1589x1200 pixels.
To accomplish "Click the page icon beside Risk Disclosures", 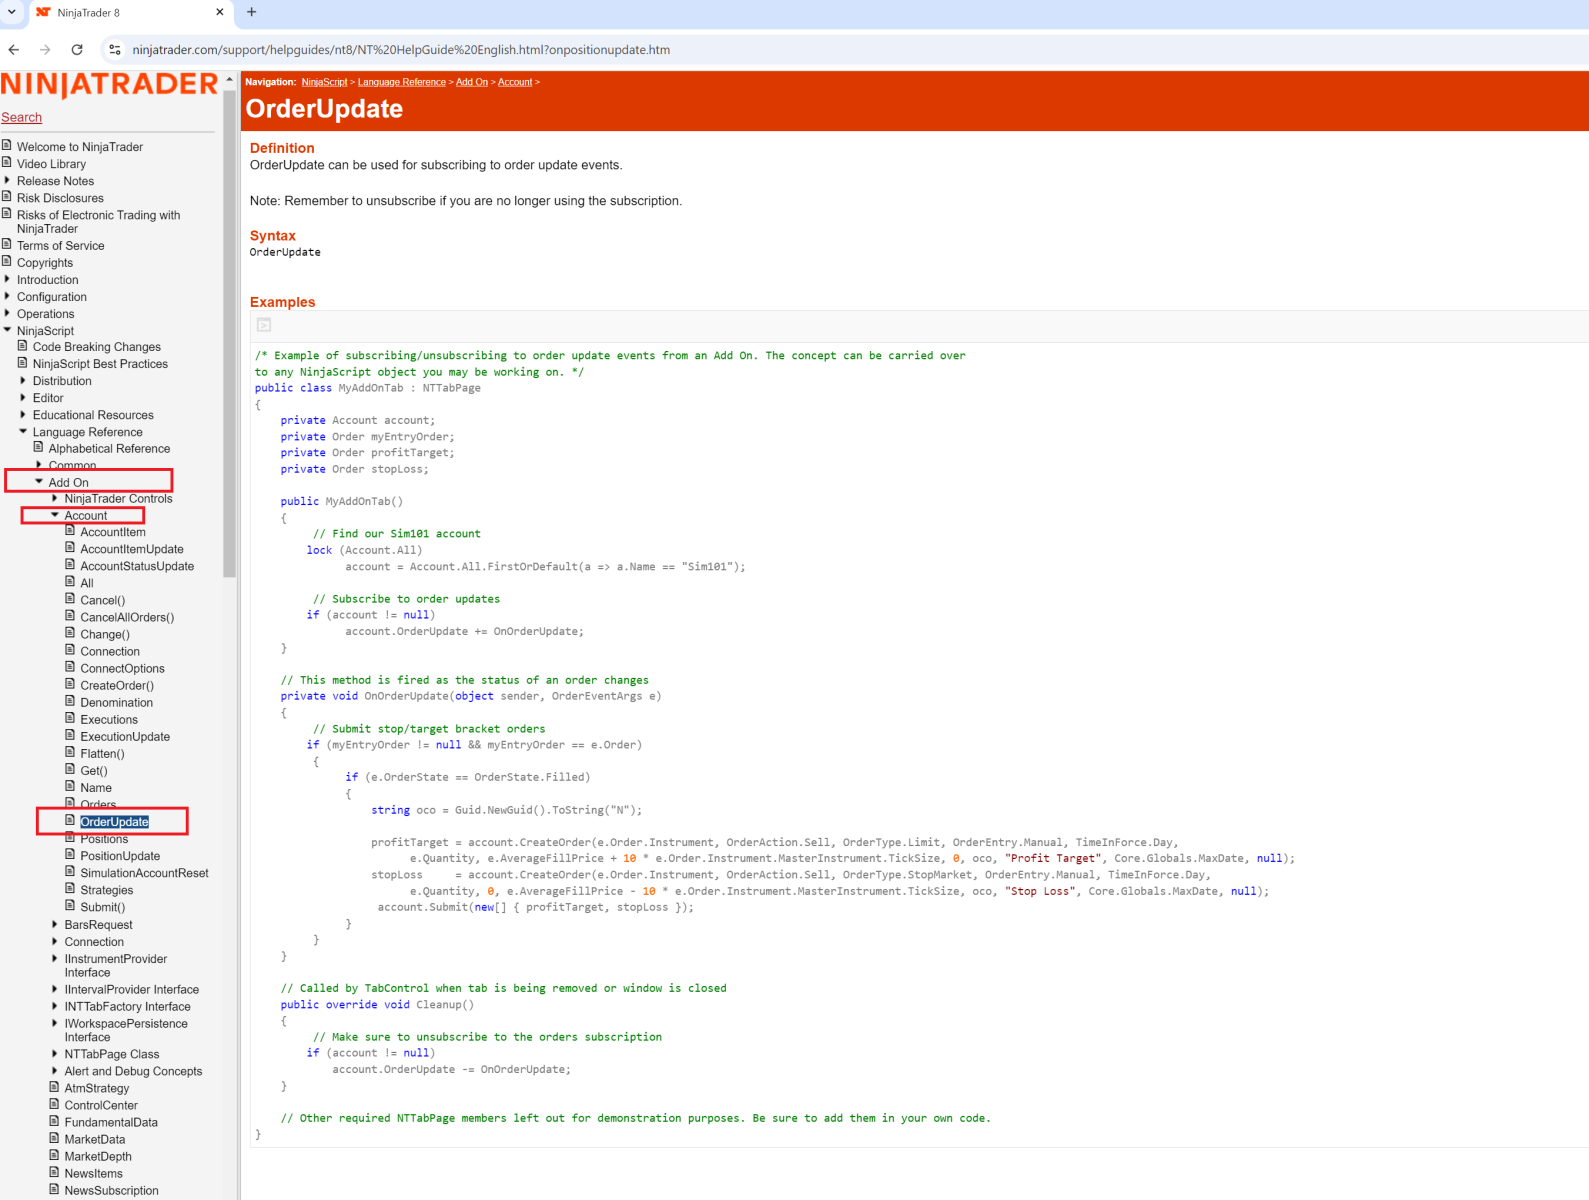I will click(7, 197).
